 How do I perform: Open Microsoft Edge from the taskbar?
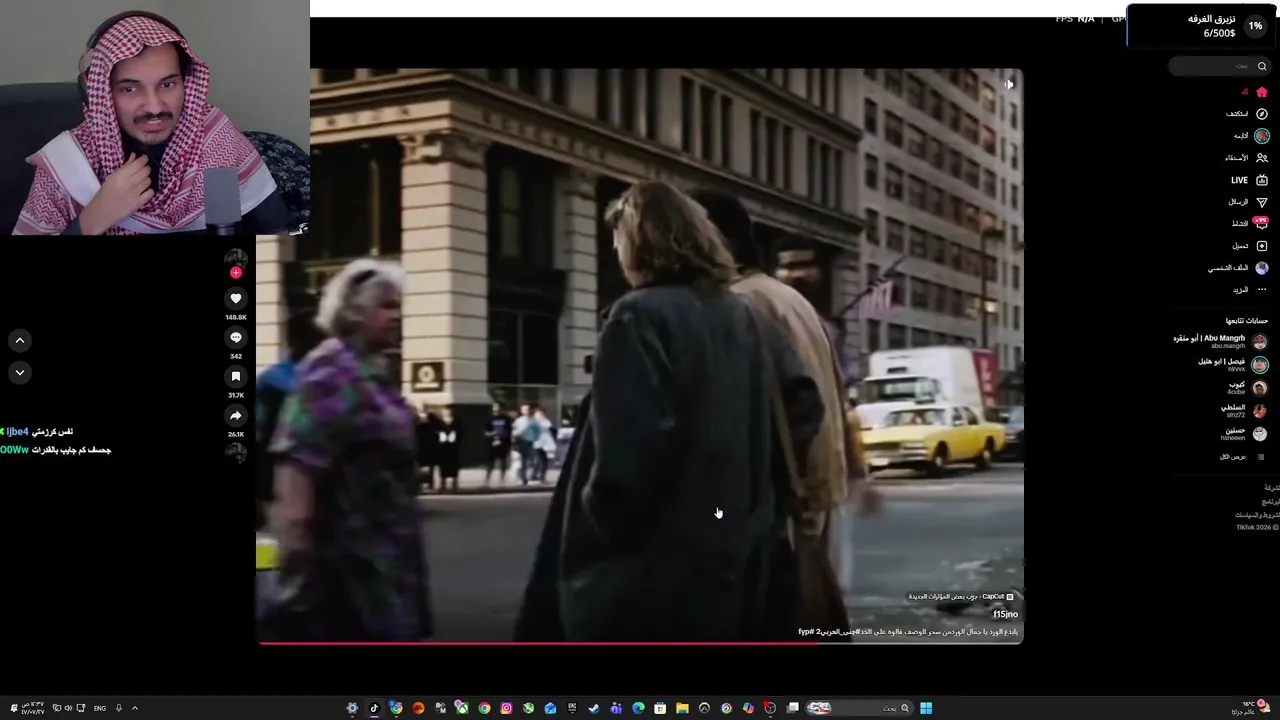(x=638, y=708)
